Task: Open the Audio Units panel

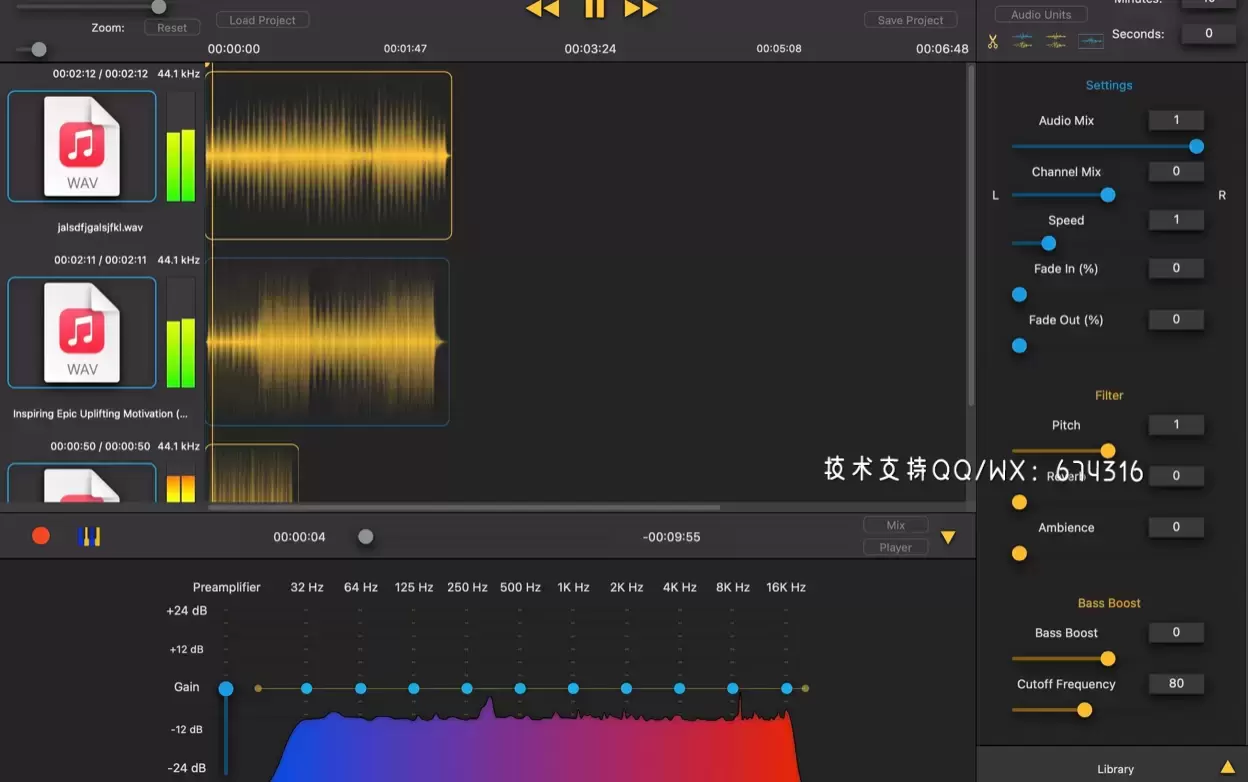Action: 1040,13
